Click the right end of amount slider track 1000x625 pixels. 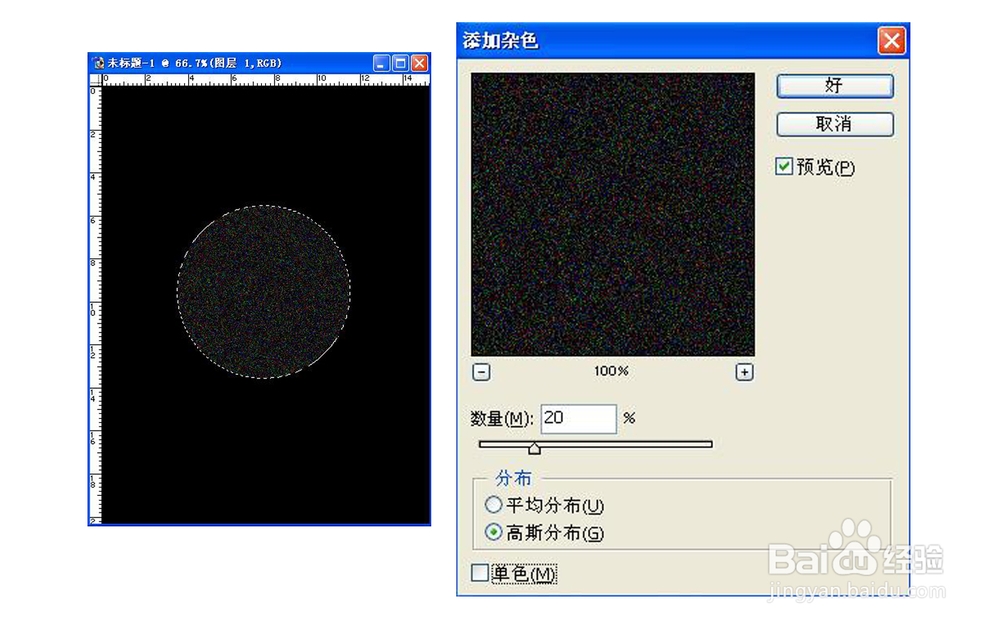[x=708, y=444]
